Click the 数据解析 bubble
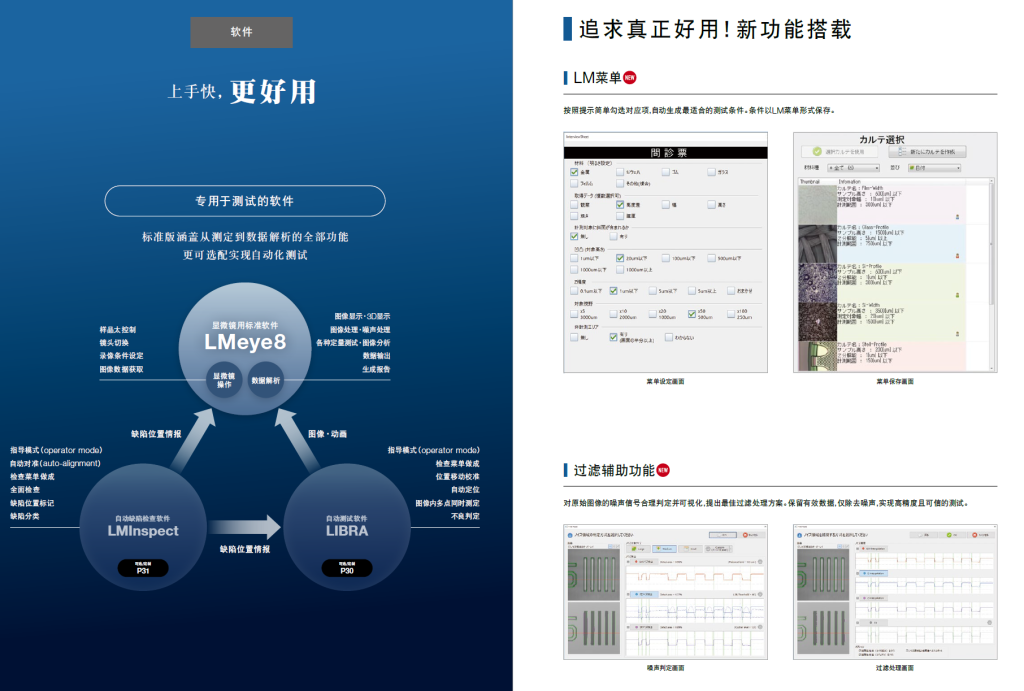The height and width of the screenshot is (691, 1024). (267, 381)
